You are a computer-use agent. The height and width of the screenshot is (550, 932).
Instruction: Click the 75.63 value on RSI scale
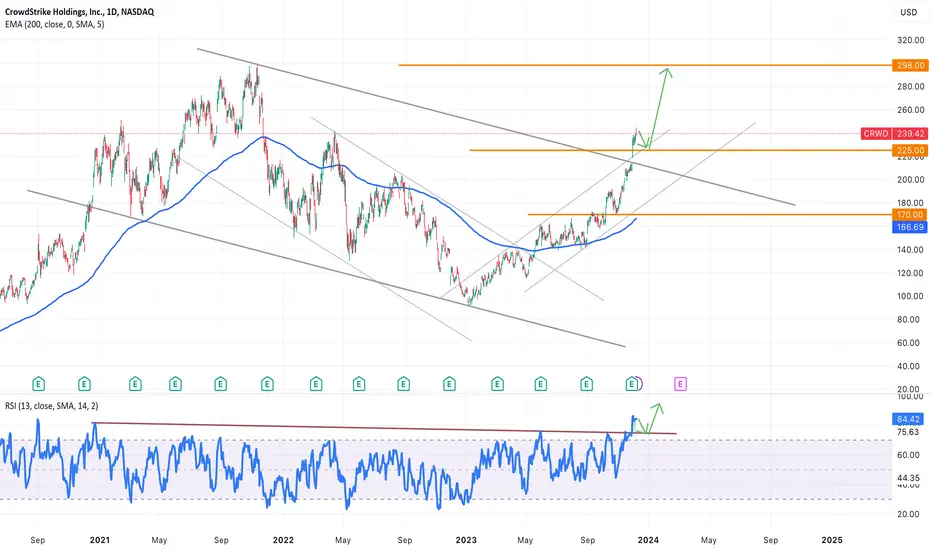pos(909,432)
